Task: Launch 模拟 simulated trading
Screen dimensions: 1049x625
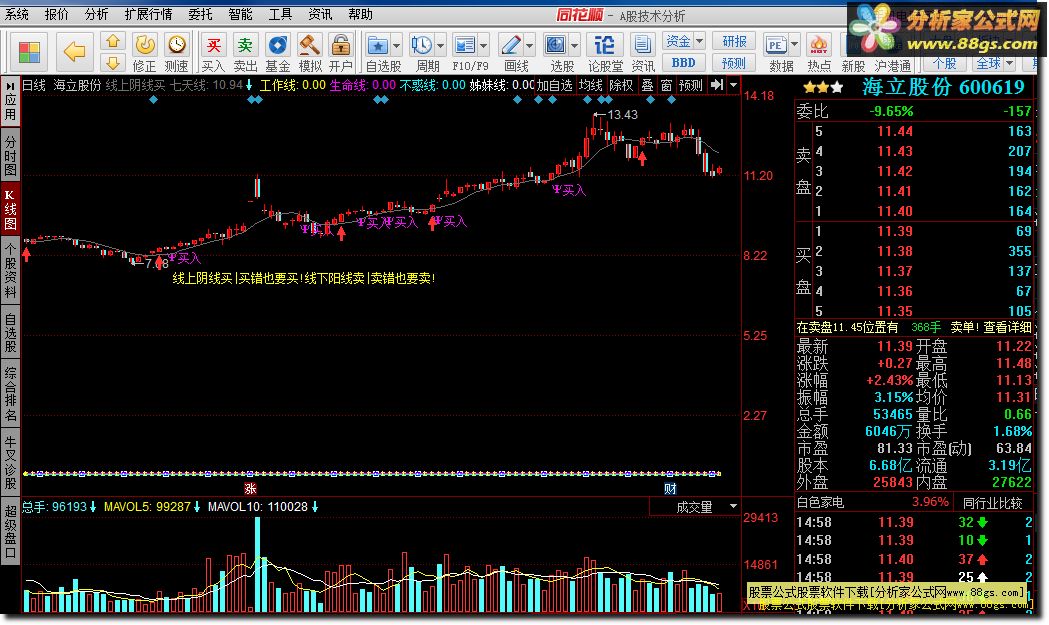Action: (x=310, y=53)
